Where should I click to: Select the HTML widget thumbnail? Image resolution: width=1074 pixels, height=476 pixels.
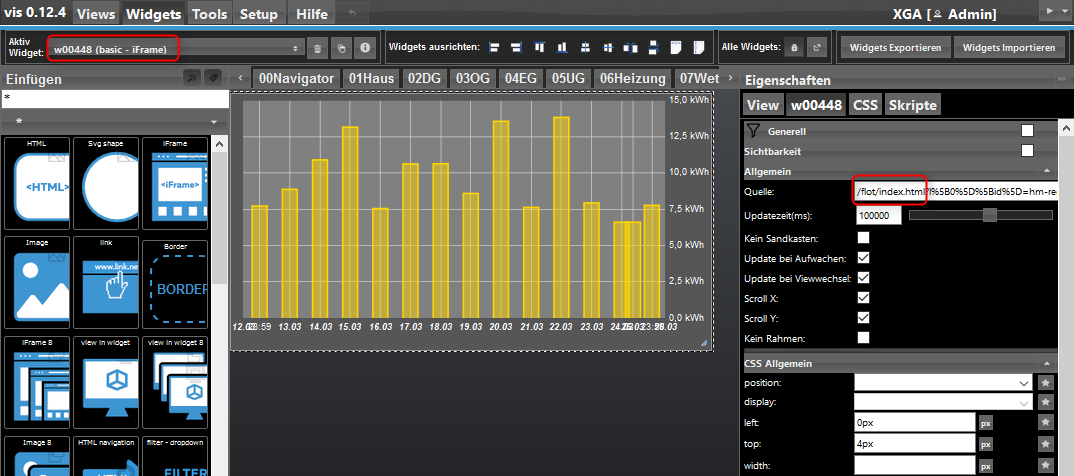[36, 185]
